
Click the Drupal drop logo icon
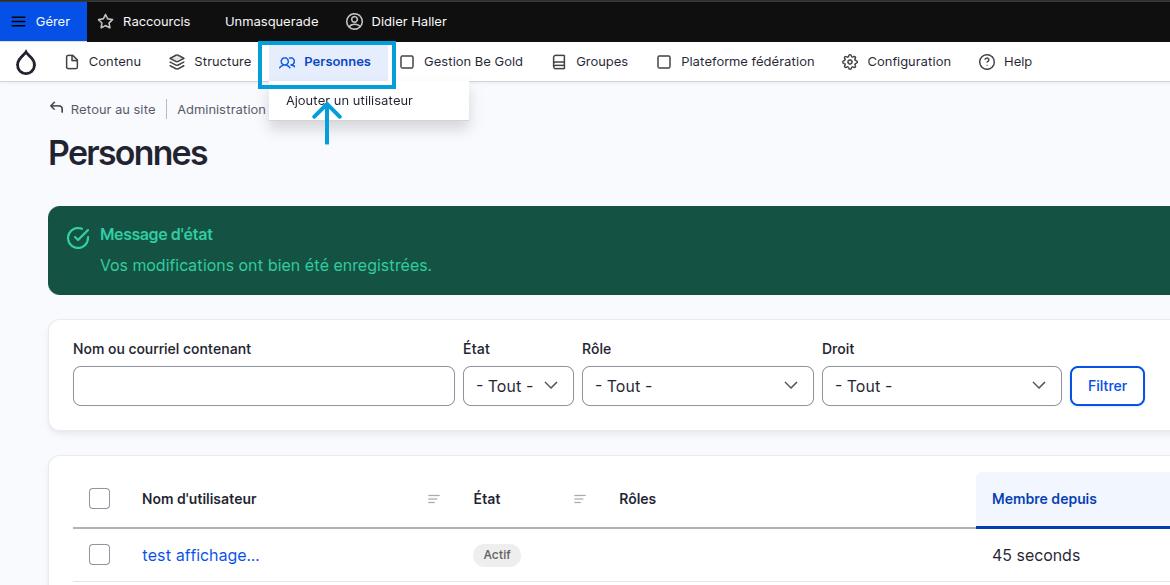[26, 62]
